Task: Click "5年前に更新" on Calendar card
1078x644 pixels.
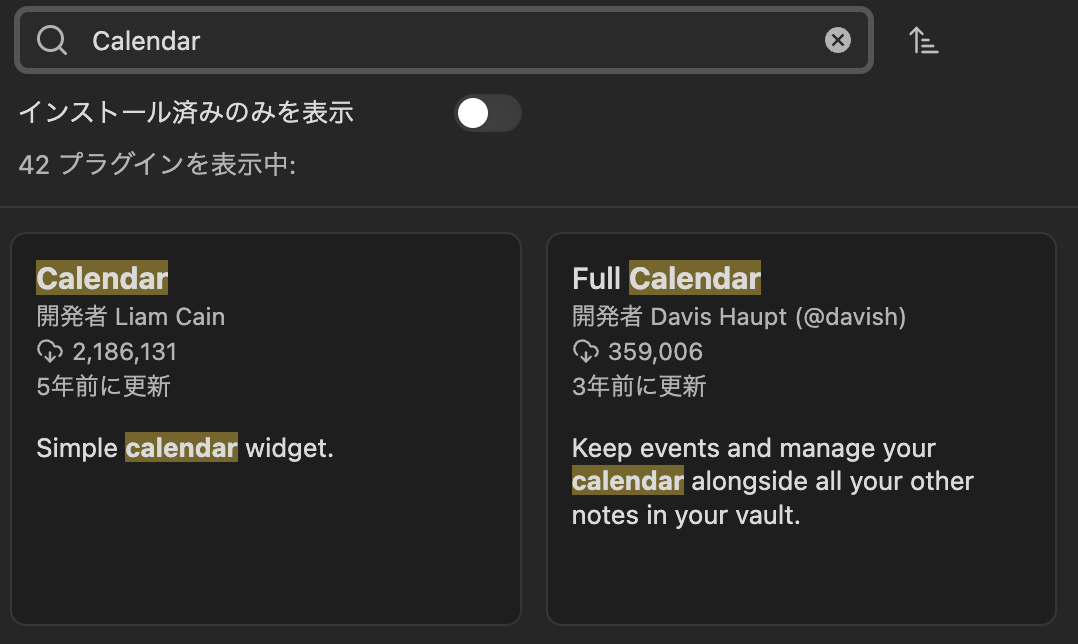Action: (103, 386)
